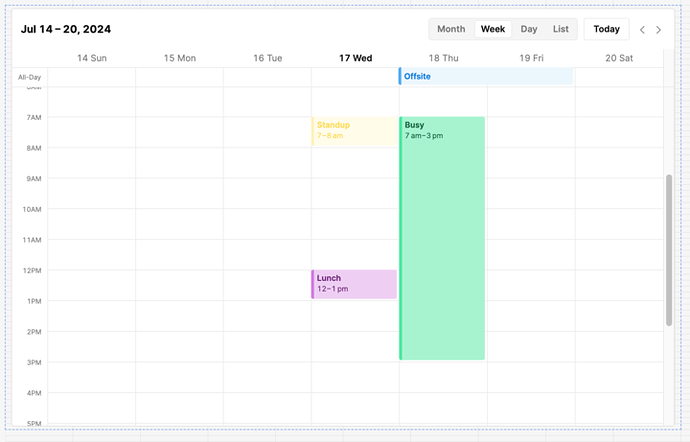Click the 10AM time label
Image resolution: width=690 pixels, height=442 pixels.
pos(32,209)
